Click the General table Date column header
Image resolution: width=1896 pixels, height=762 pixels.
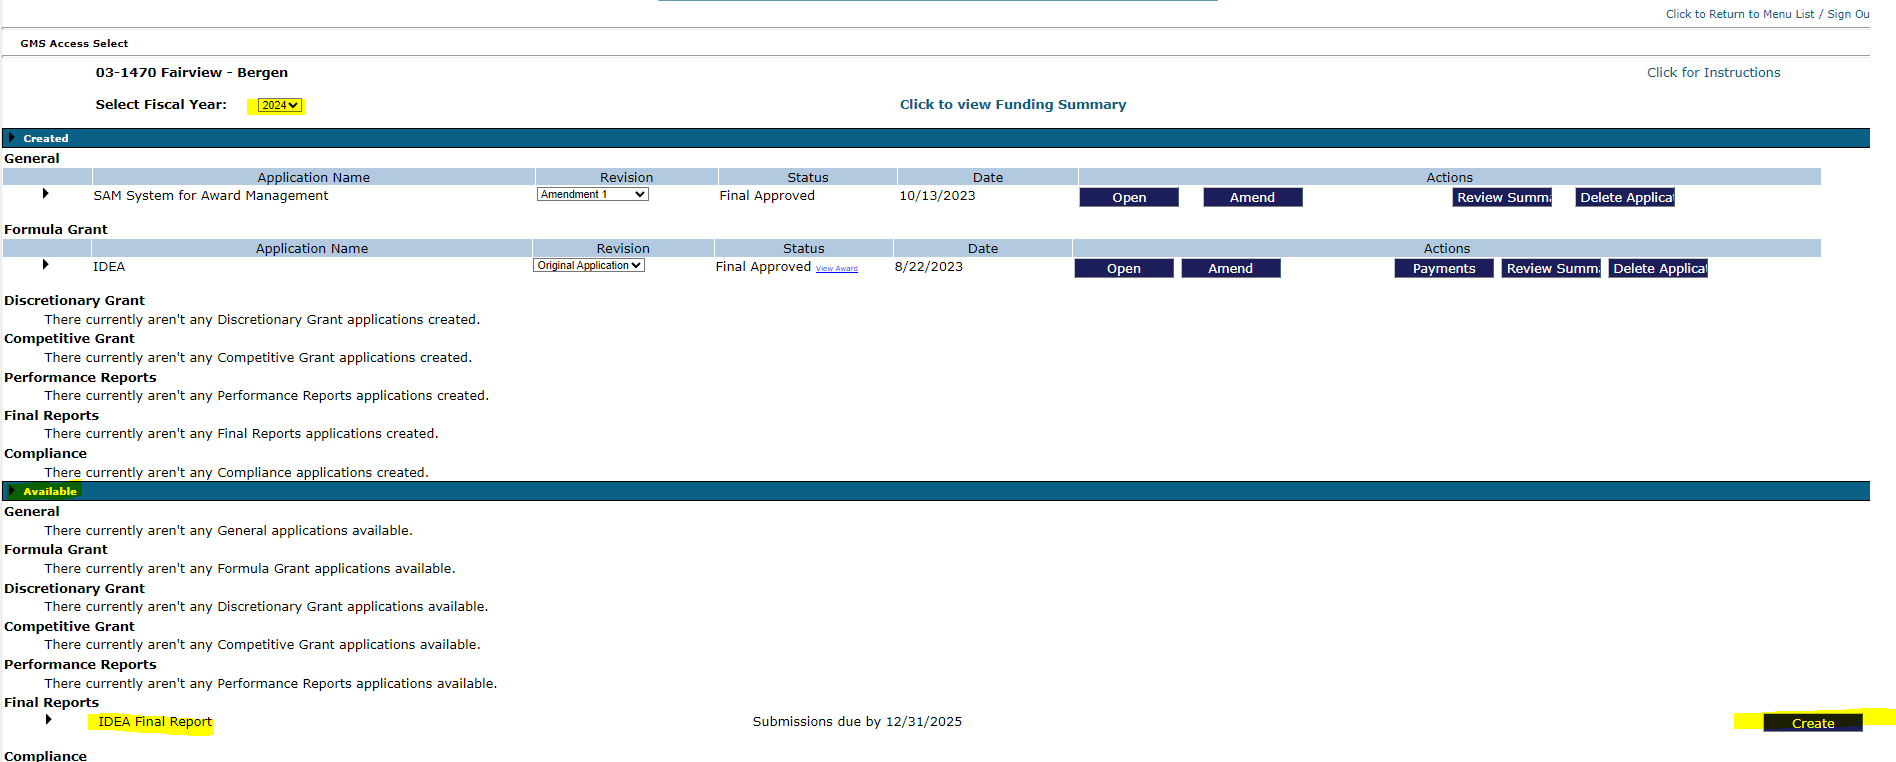tap(988, 177)
